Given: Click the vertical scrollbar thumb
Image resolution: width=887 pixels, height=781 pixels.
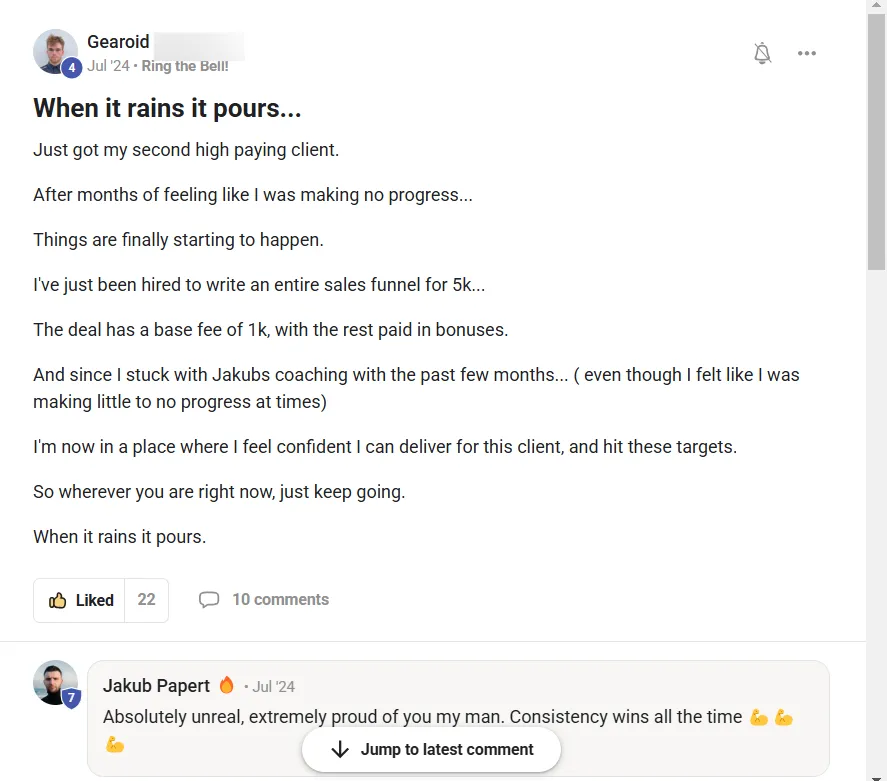Looking at the screenshot, I should [x=876, y=143].
